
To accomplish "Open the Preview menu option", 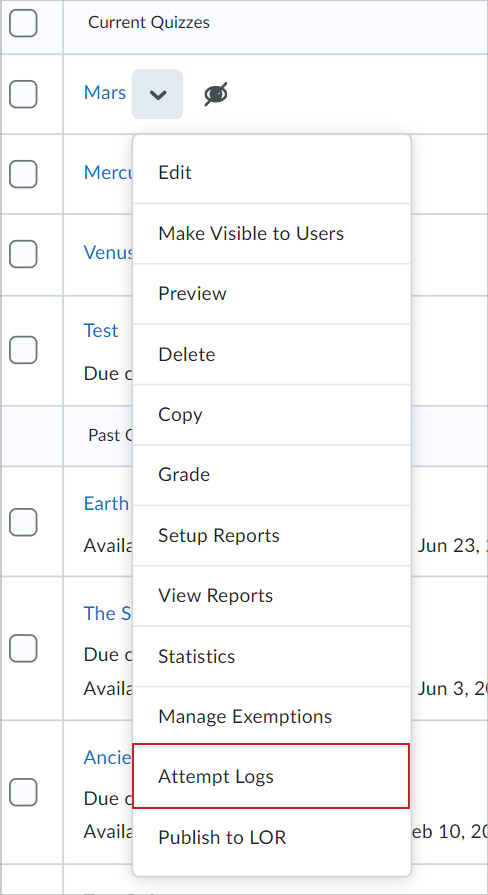I will tap(272, 294).
